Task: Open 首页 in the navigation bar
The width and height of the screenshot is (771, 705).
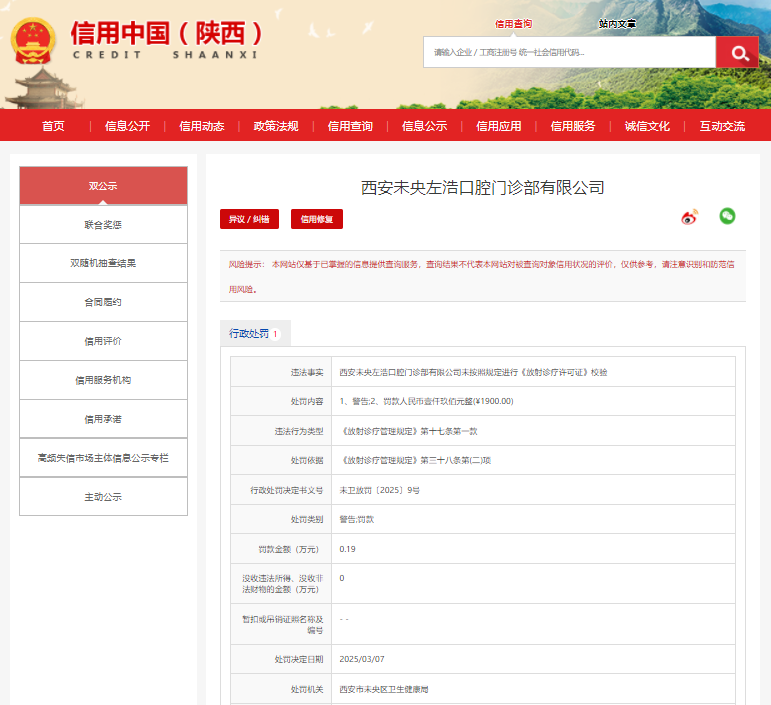Action: [53, 126]
